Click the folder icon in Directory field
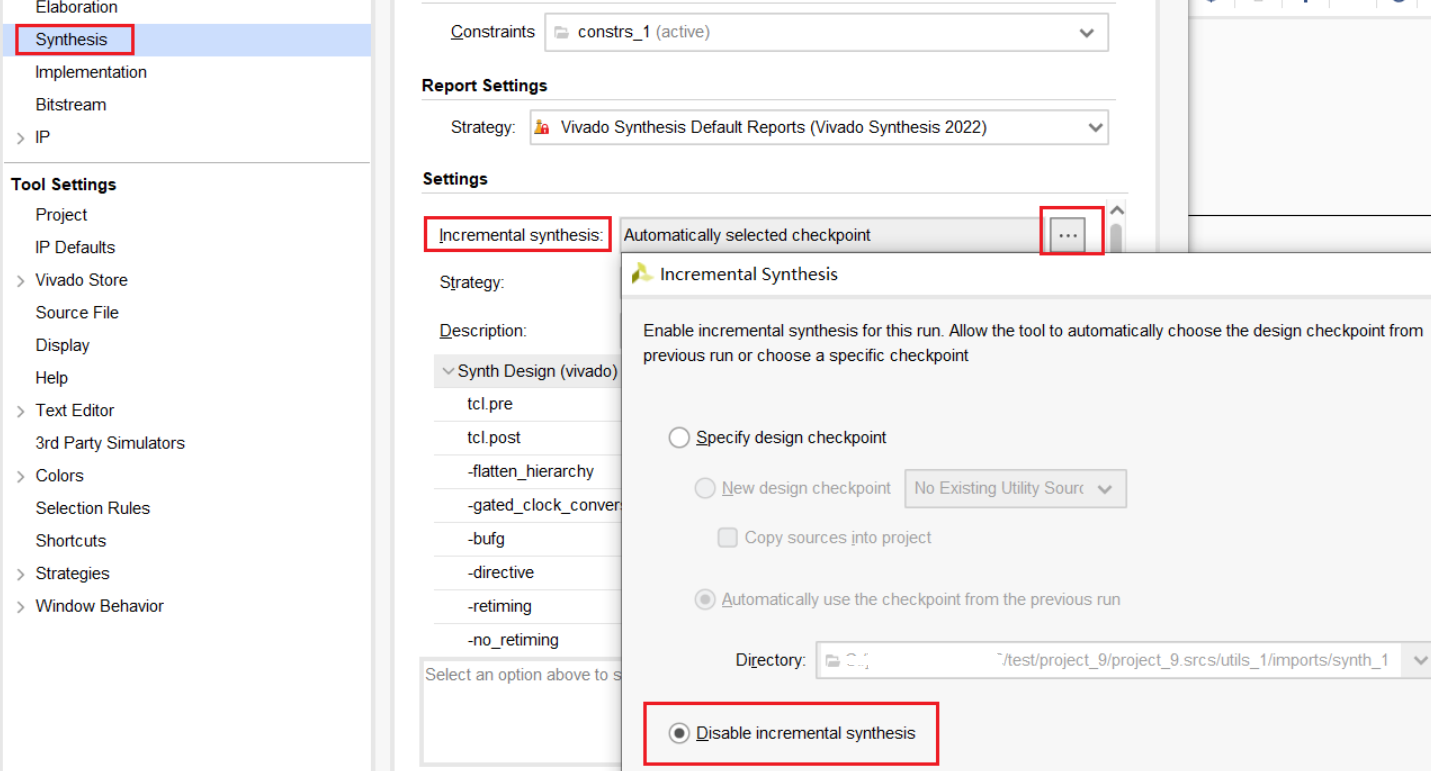Image resolution: width=1431 pixels, height=771 pixels. (x=832, y=660)
